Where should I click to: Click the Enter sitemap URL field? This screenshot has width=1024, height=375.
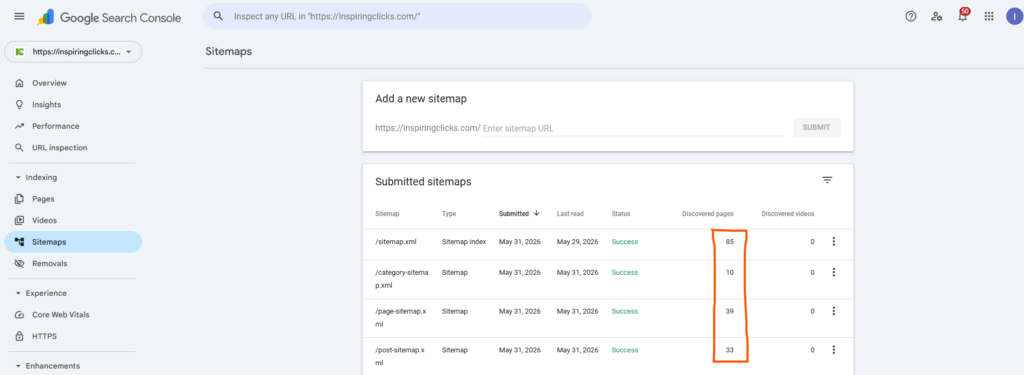633,128
